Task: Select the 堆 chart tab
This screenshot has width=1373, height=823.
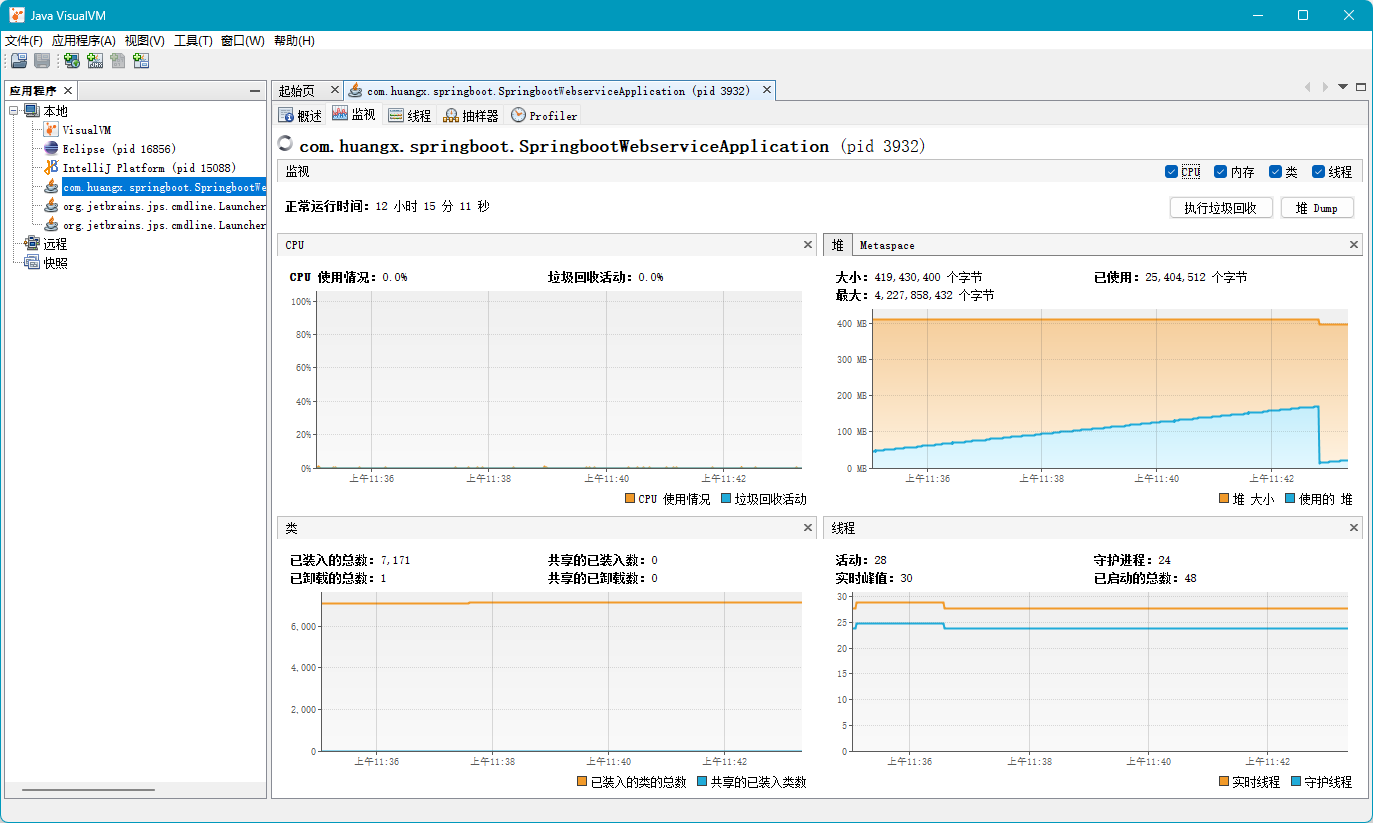Action: pyautogui.click(x=838, y=245)
